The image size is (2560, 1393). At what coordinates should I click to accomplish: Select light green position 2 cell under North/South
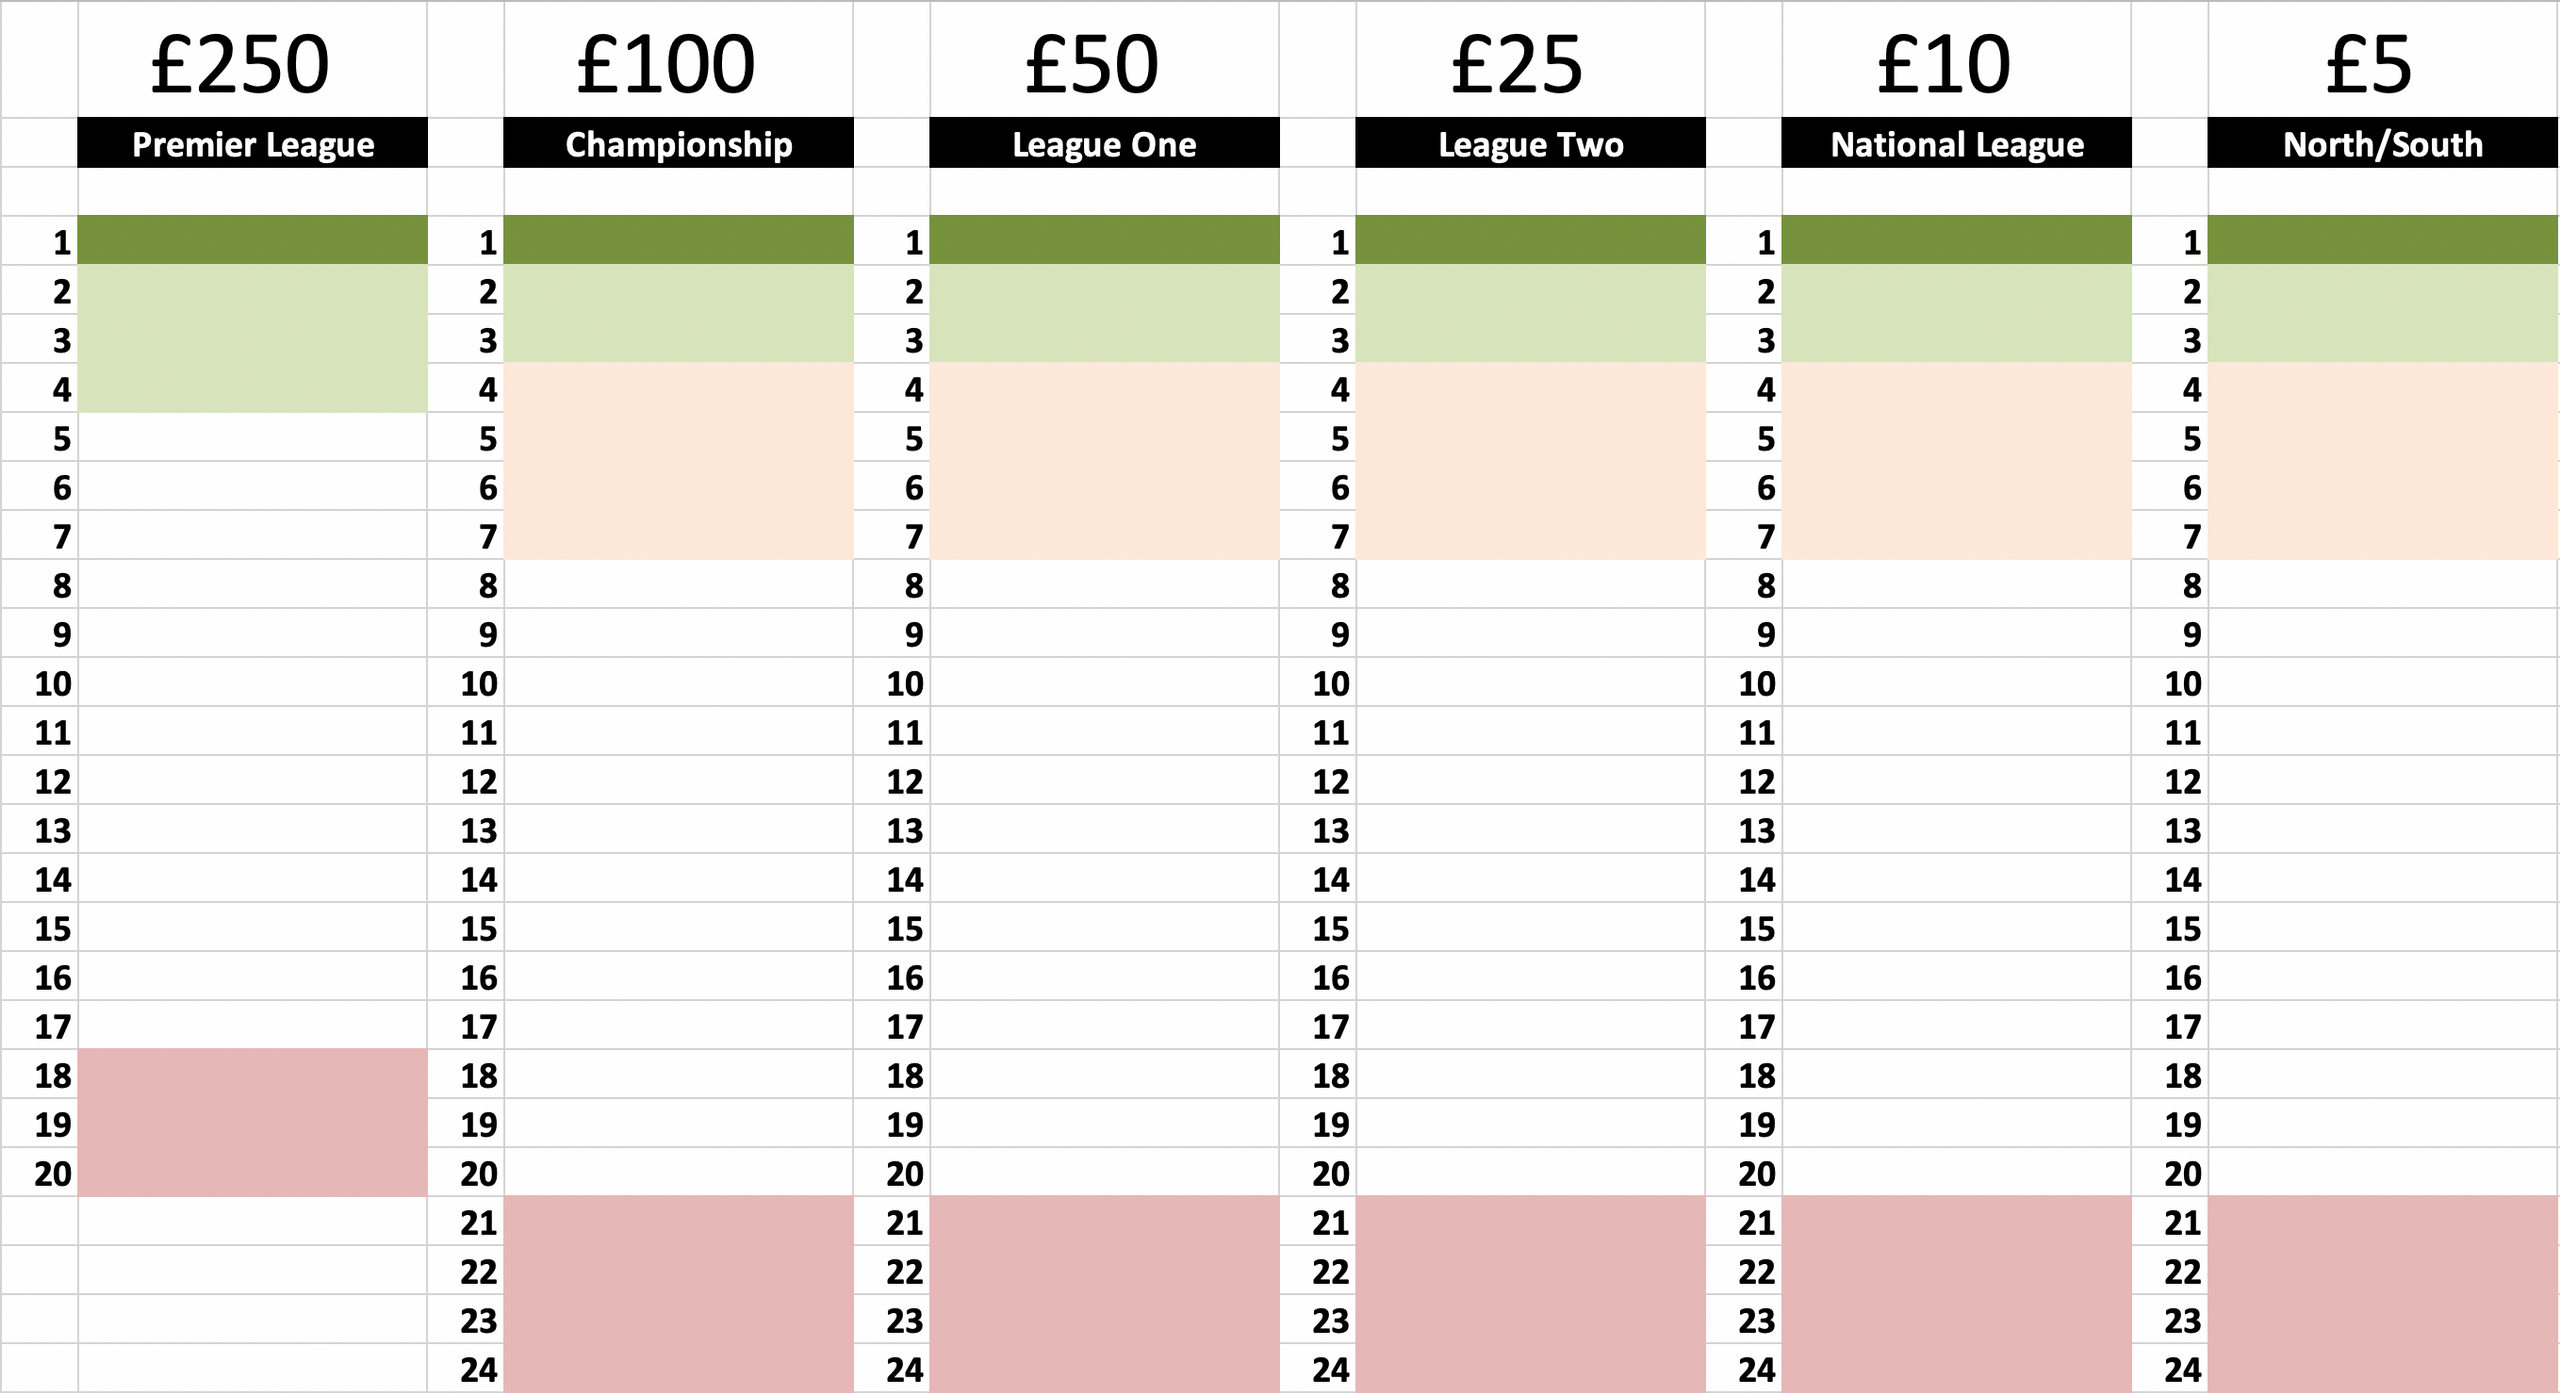click(2383, 290)
